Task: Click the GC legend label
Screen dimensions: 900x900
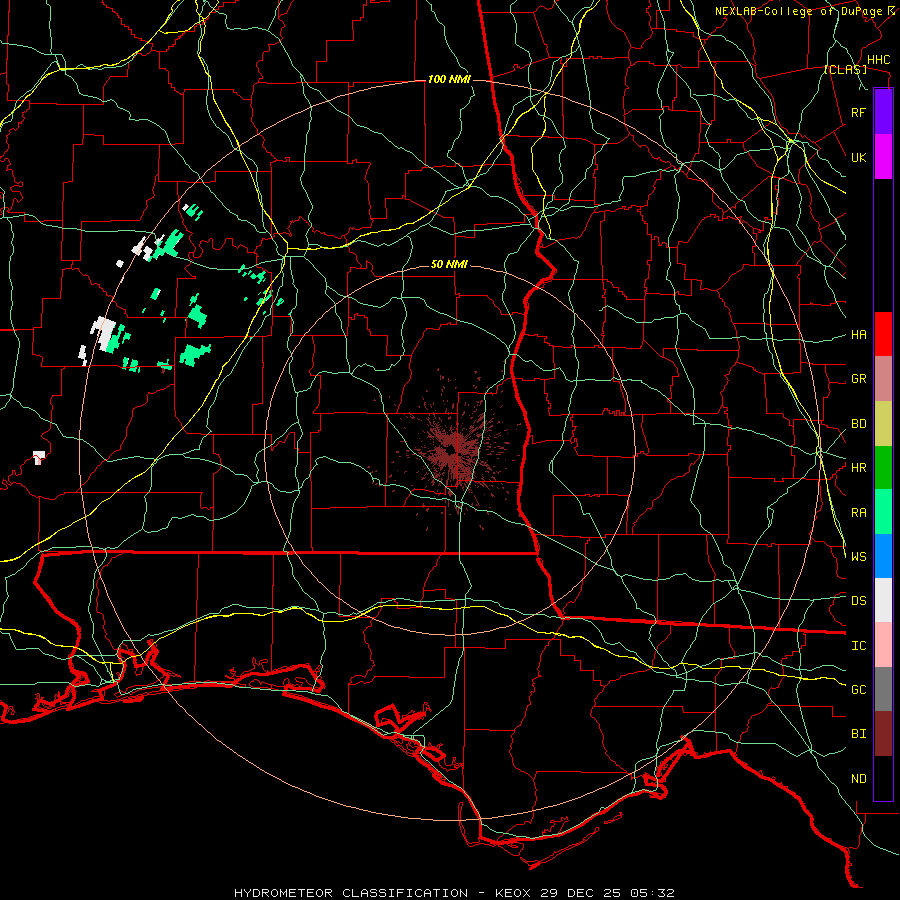Action: point(858,690)
